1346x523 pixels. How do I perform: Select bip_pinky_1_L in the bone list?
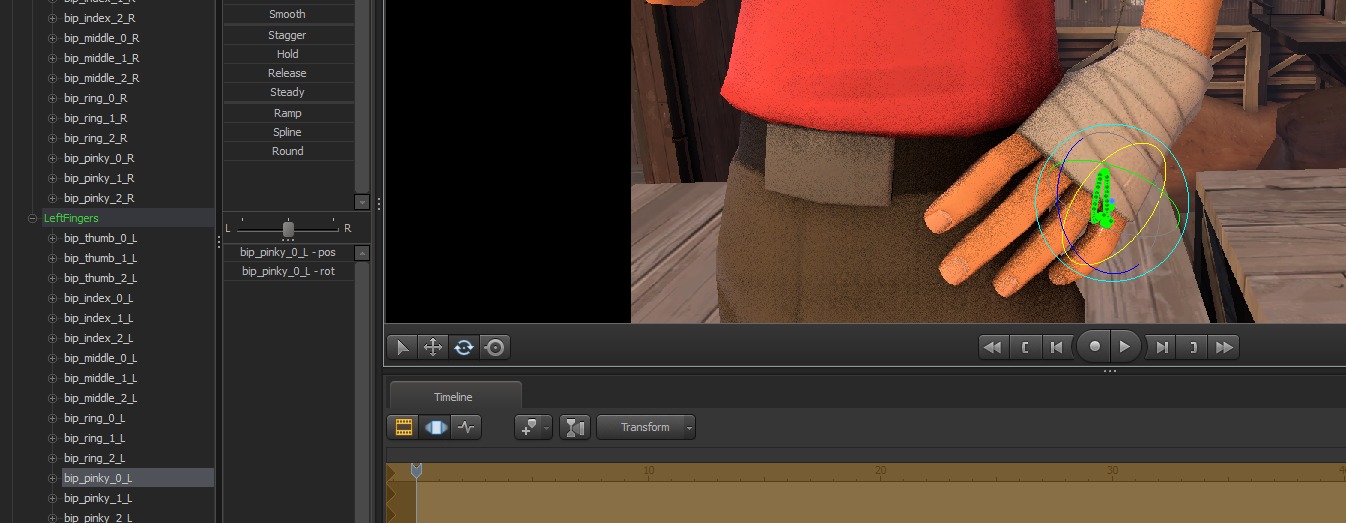[98, 498]
